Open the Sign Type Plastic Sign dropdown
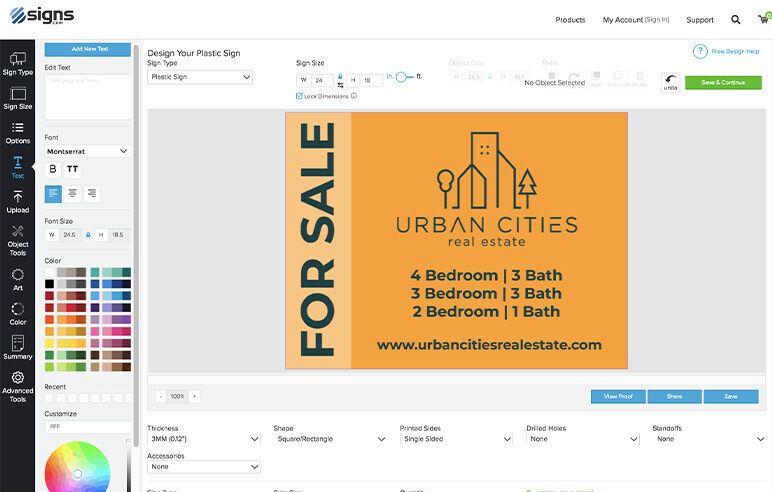The image size is (772, 492). click(x=200, y=77)
